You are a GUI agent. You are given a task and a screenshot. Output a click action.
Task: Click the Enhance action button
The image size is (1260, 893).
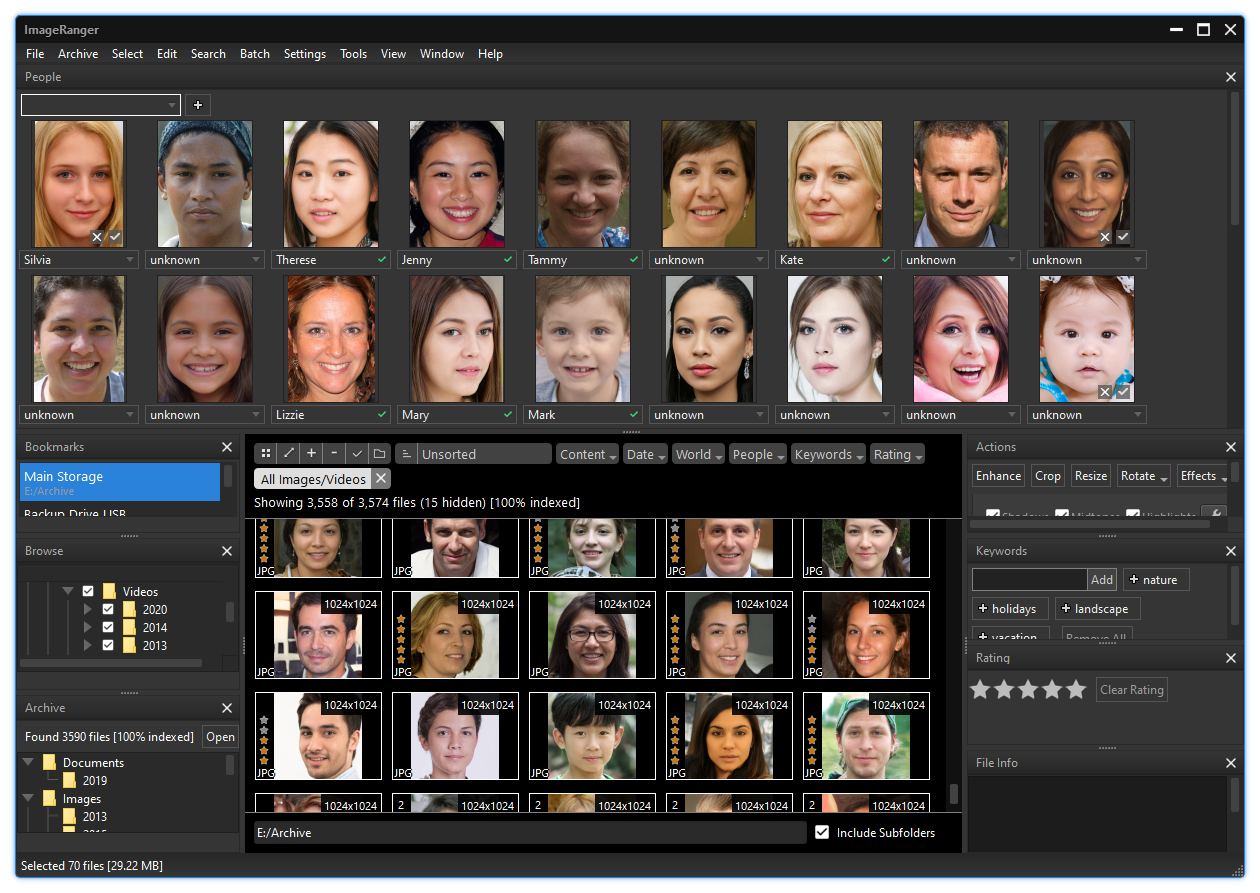point(998,476)
